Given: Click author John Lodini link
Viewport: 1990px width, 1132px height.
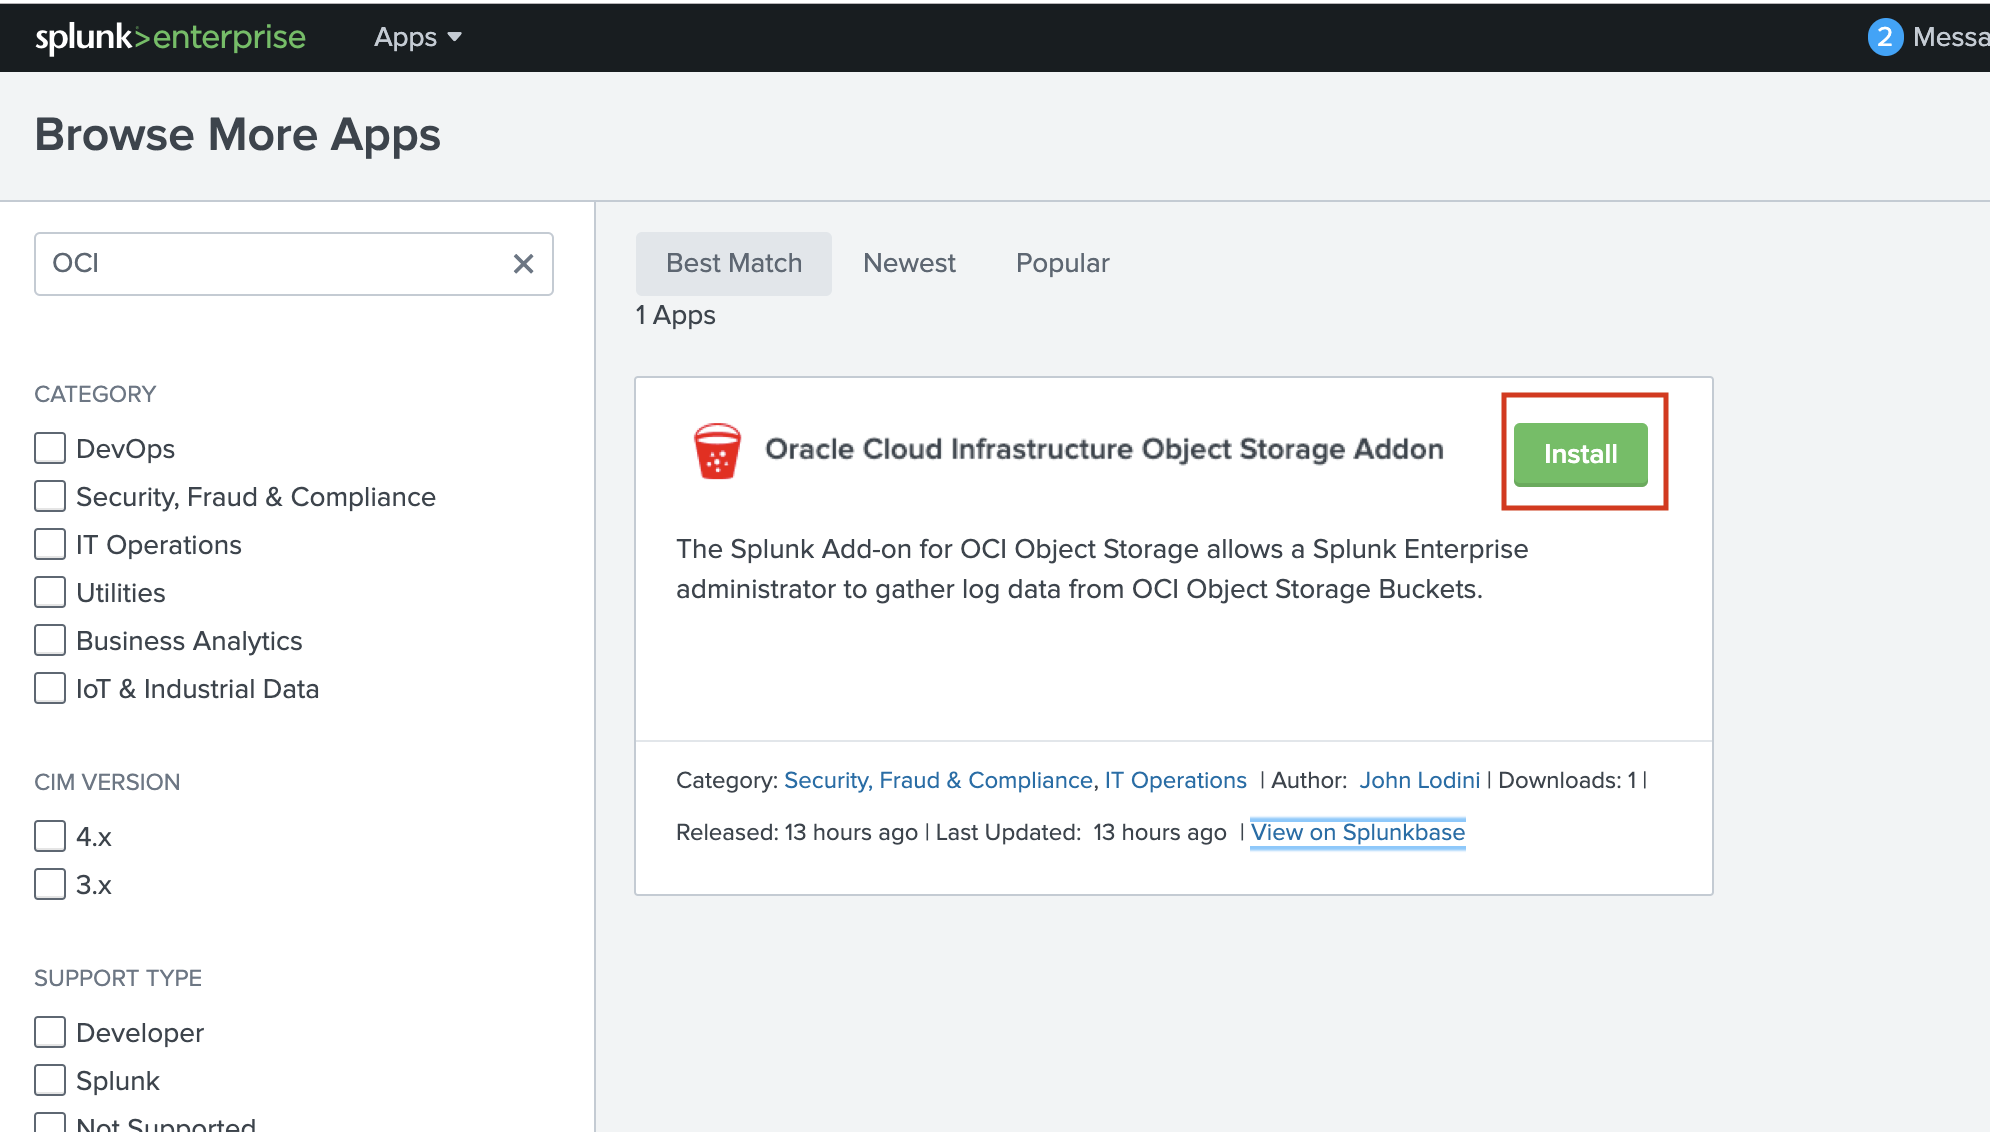Looking at the screenshot, I should point(1418,780).
